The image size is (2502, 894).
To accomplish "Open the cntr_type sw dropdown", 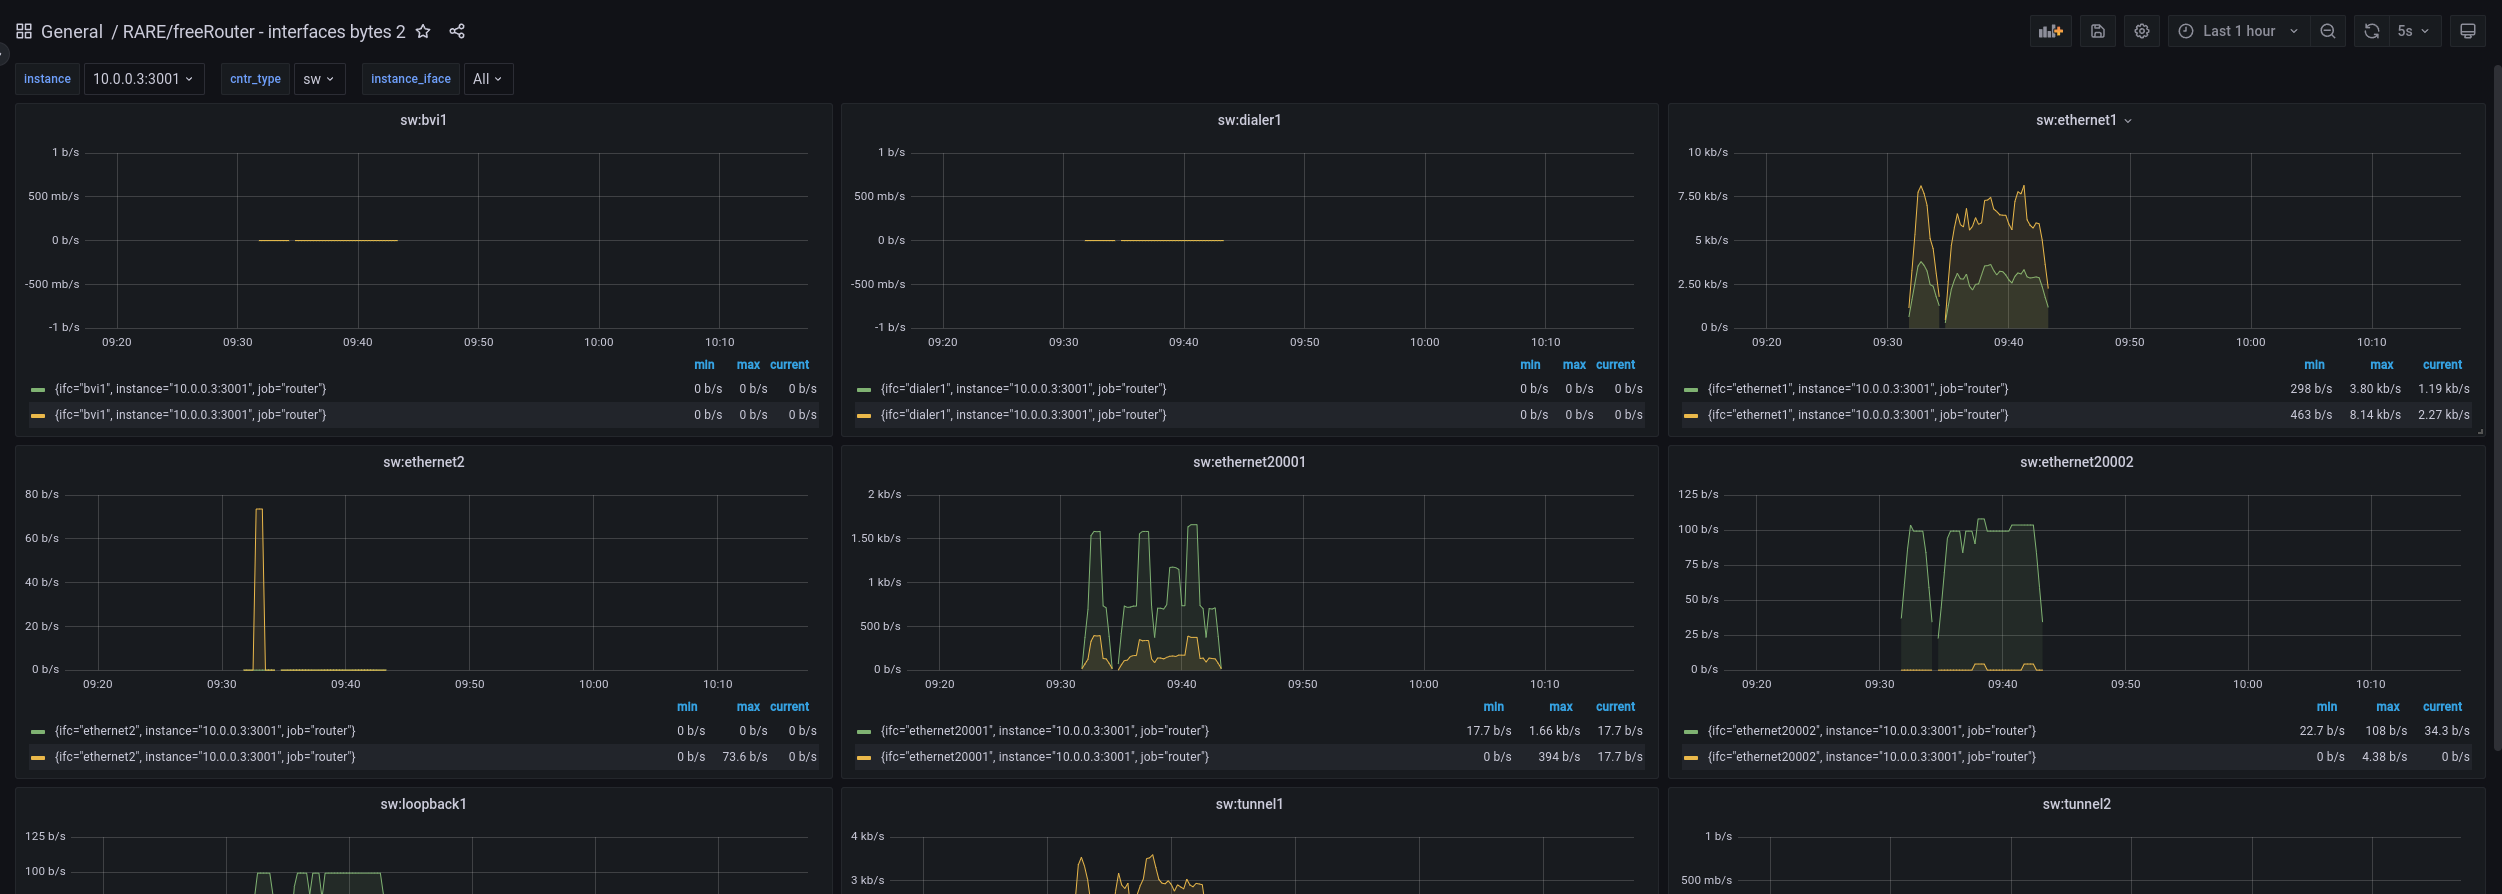I will pyautogui.click(x=319, y=79).
